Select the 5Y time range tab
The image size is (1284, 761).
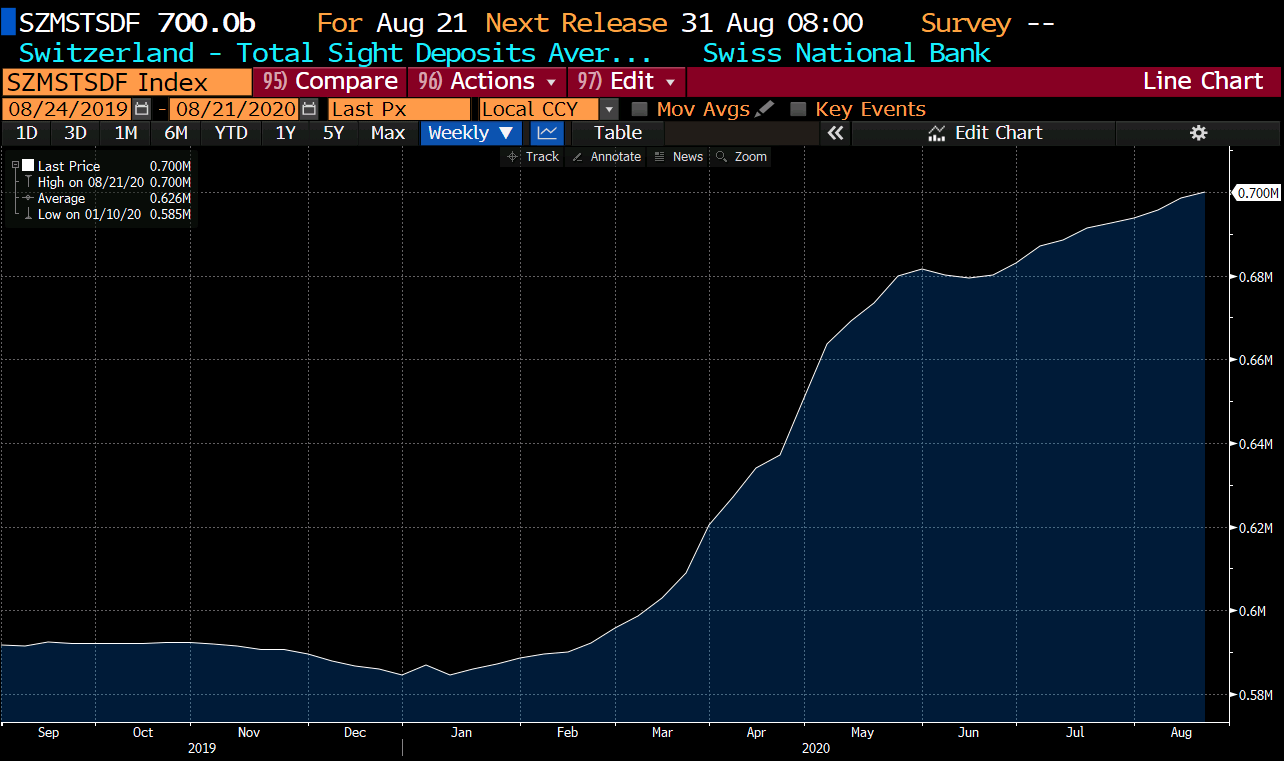point(334,133)
